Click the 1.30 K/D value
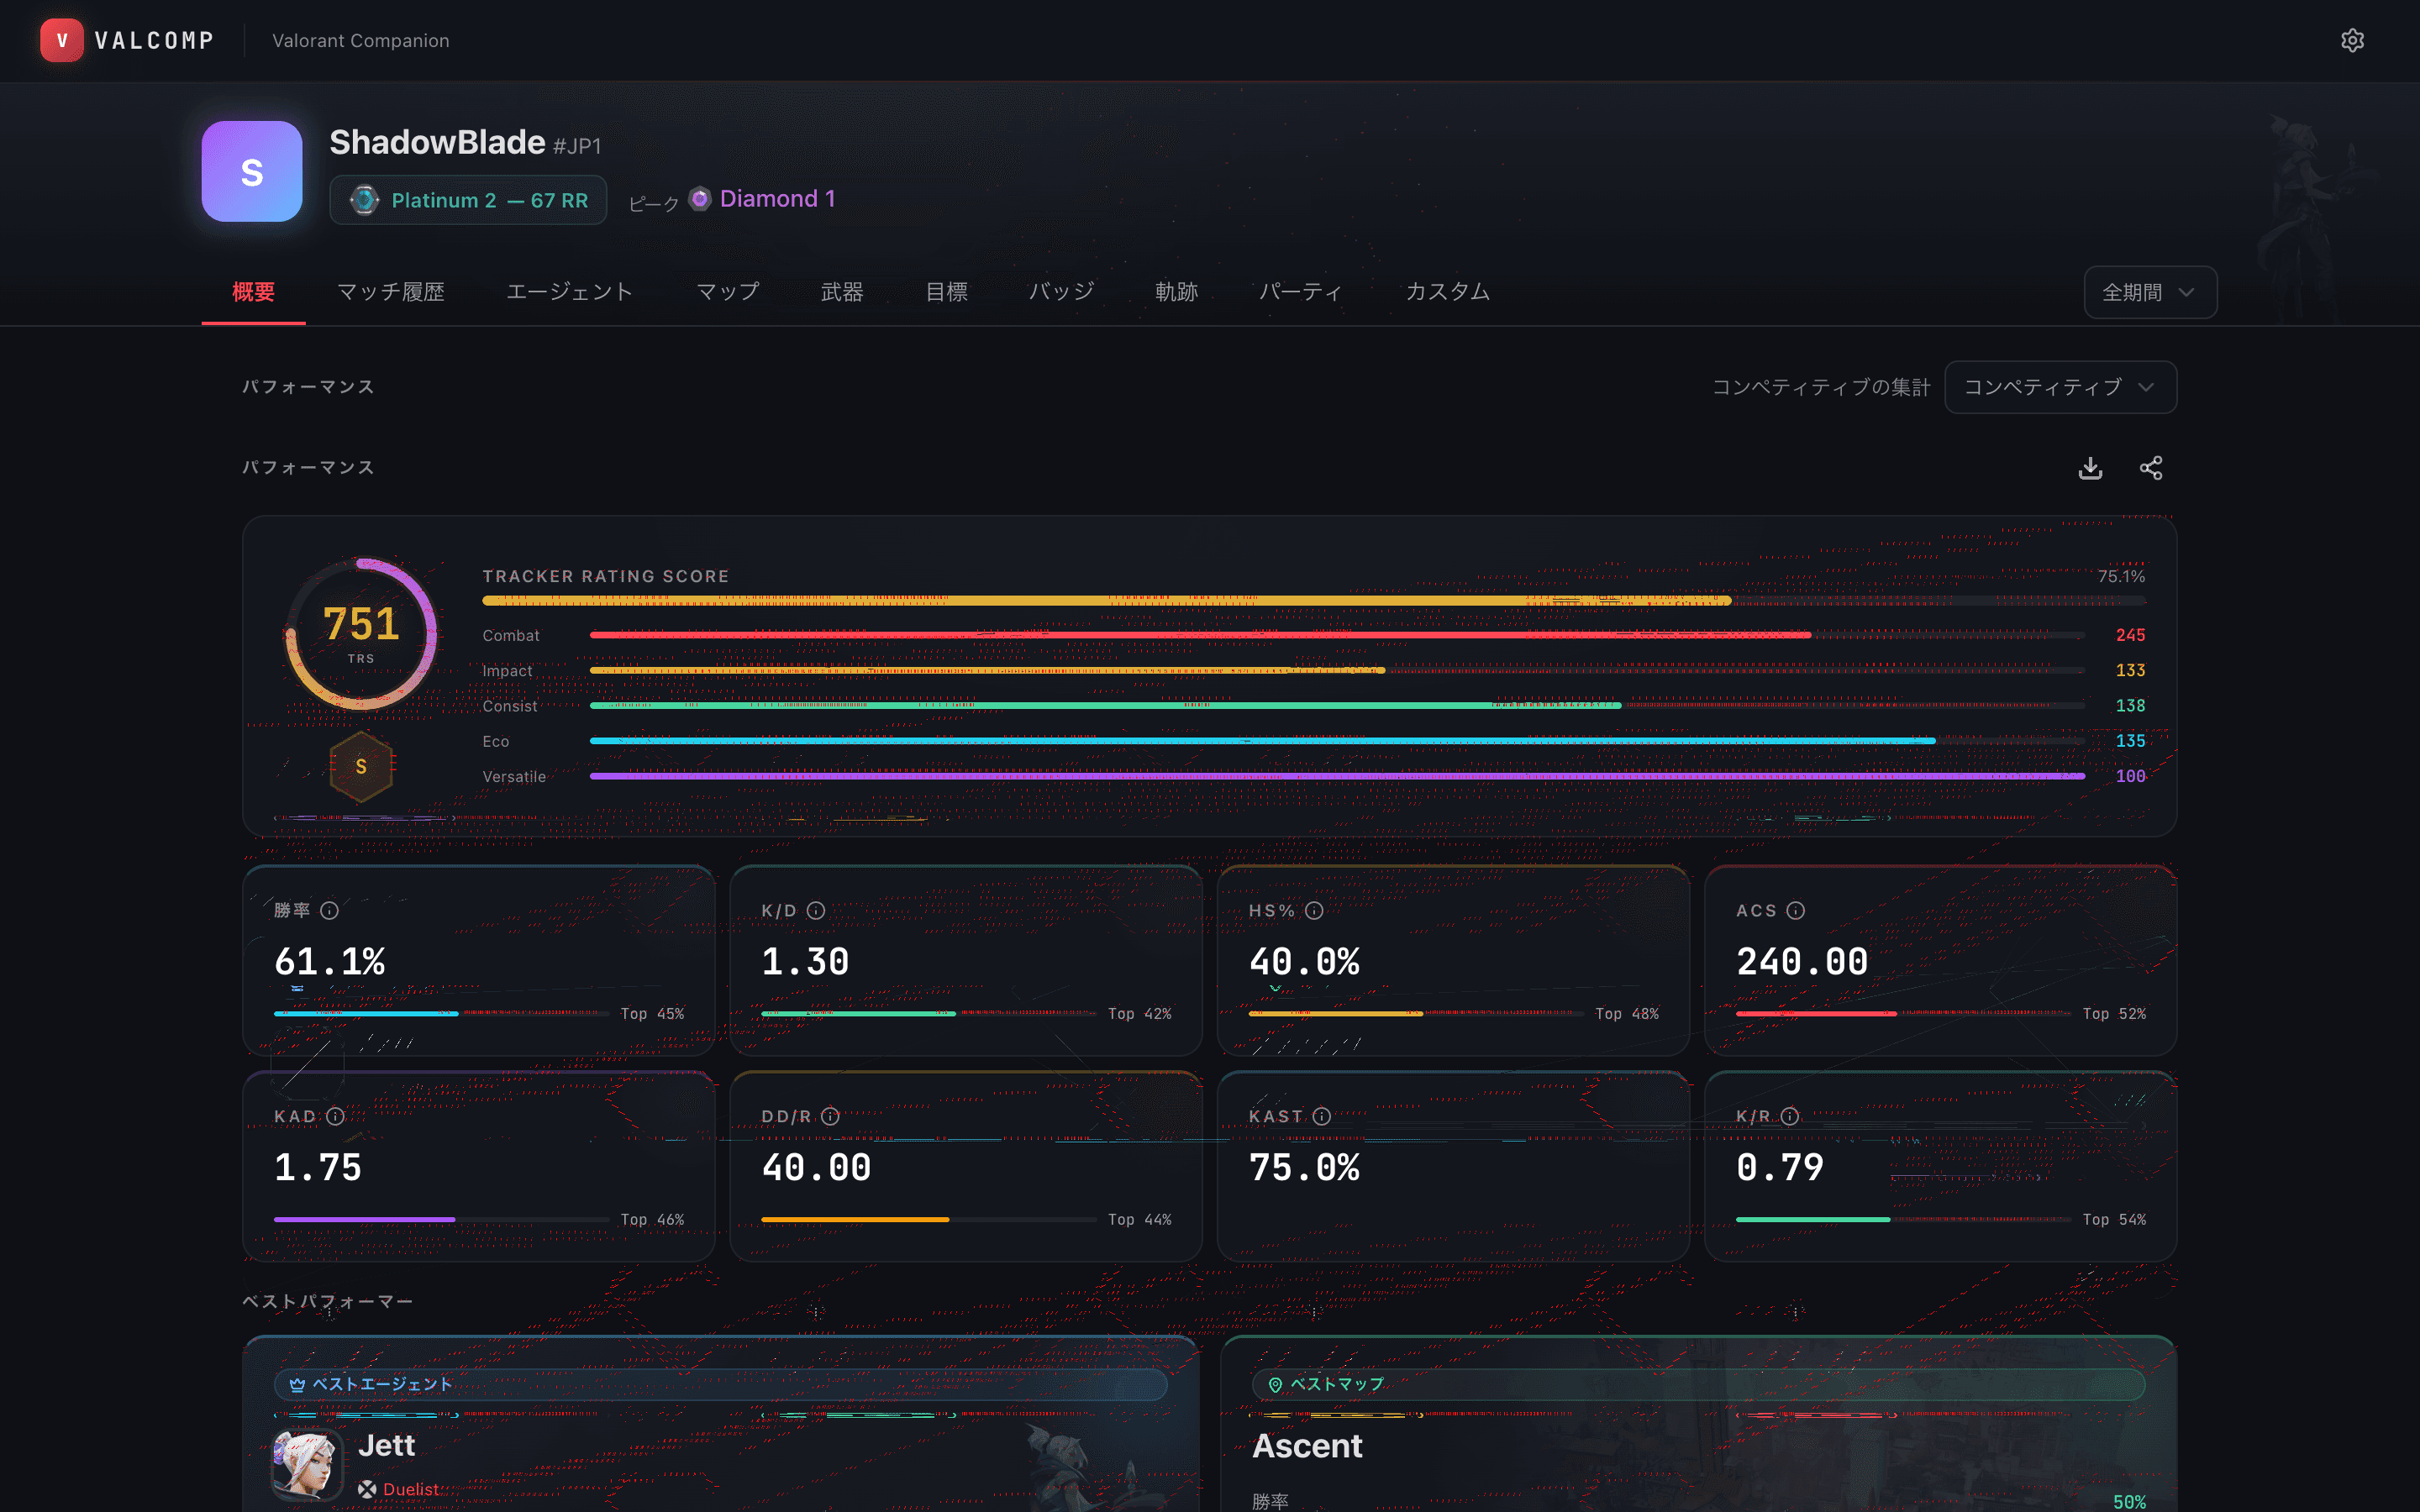The height and width of the screenshot is (1512, 2420). 805,962
